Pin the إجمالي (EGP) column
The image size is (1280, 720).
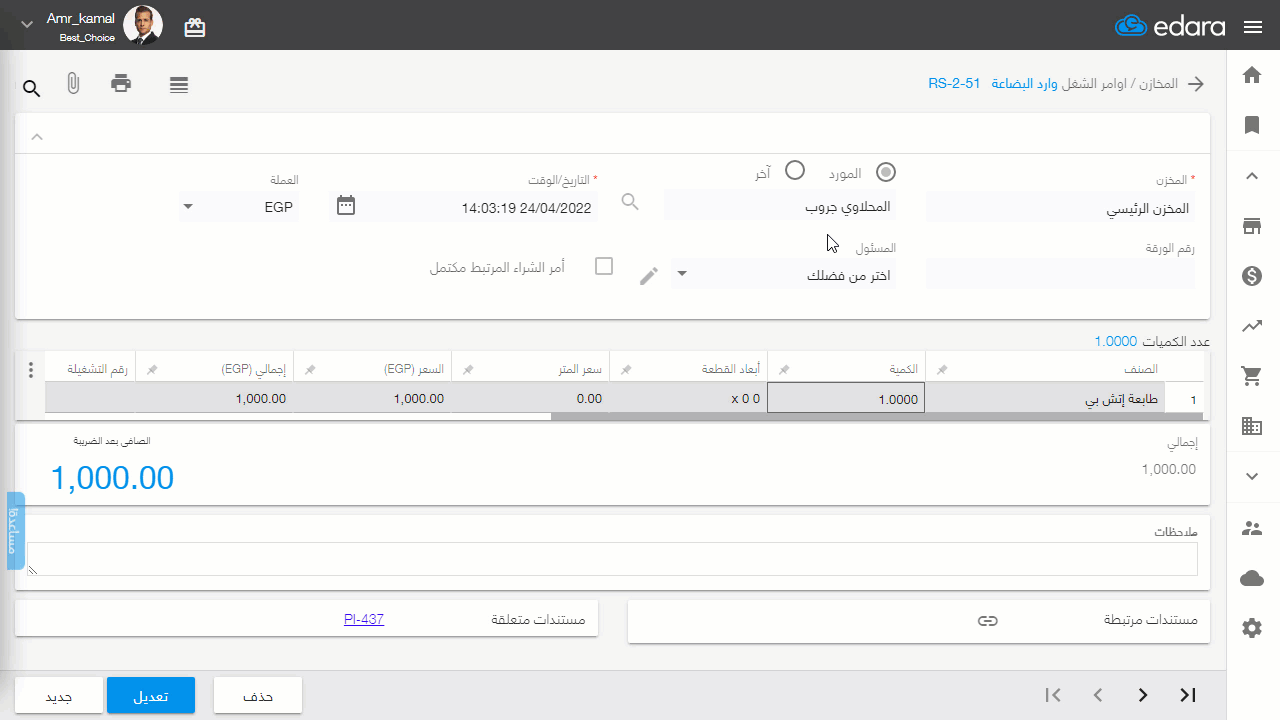pyautogui.click(x=152, y=370)
